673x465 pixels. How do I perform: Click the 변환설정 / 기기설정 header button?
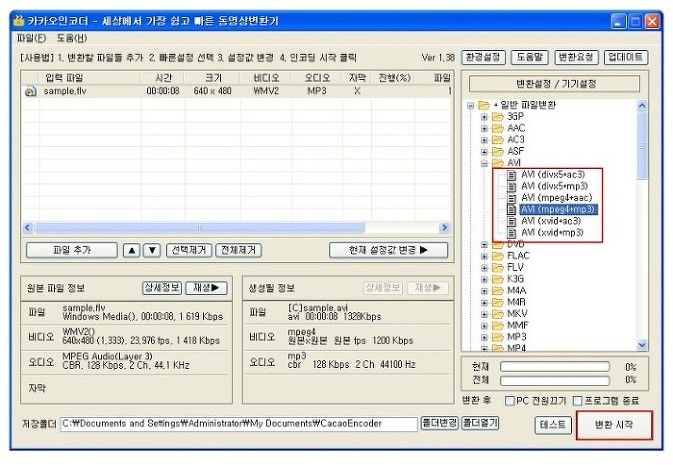pyautogui.click(x=555, y=84)
